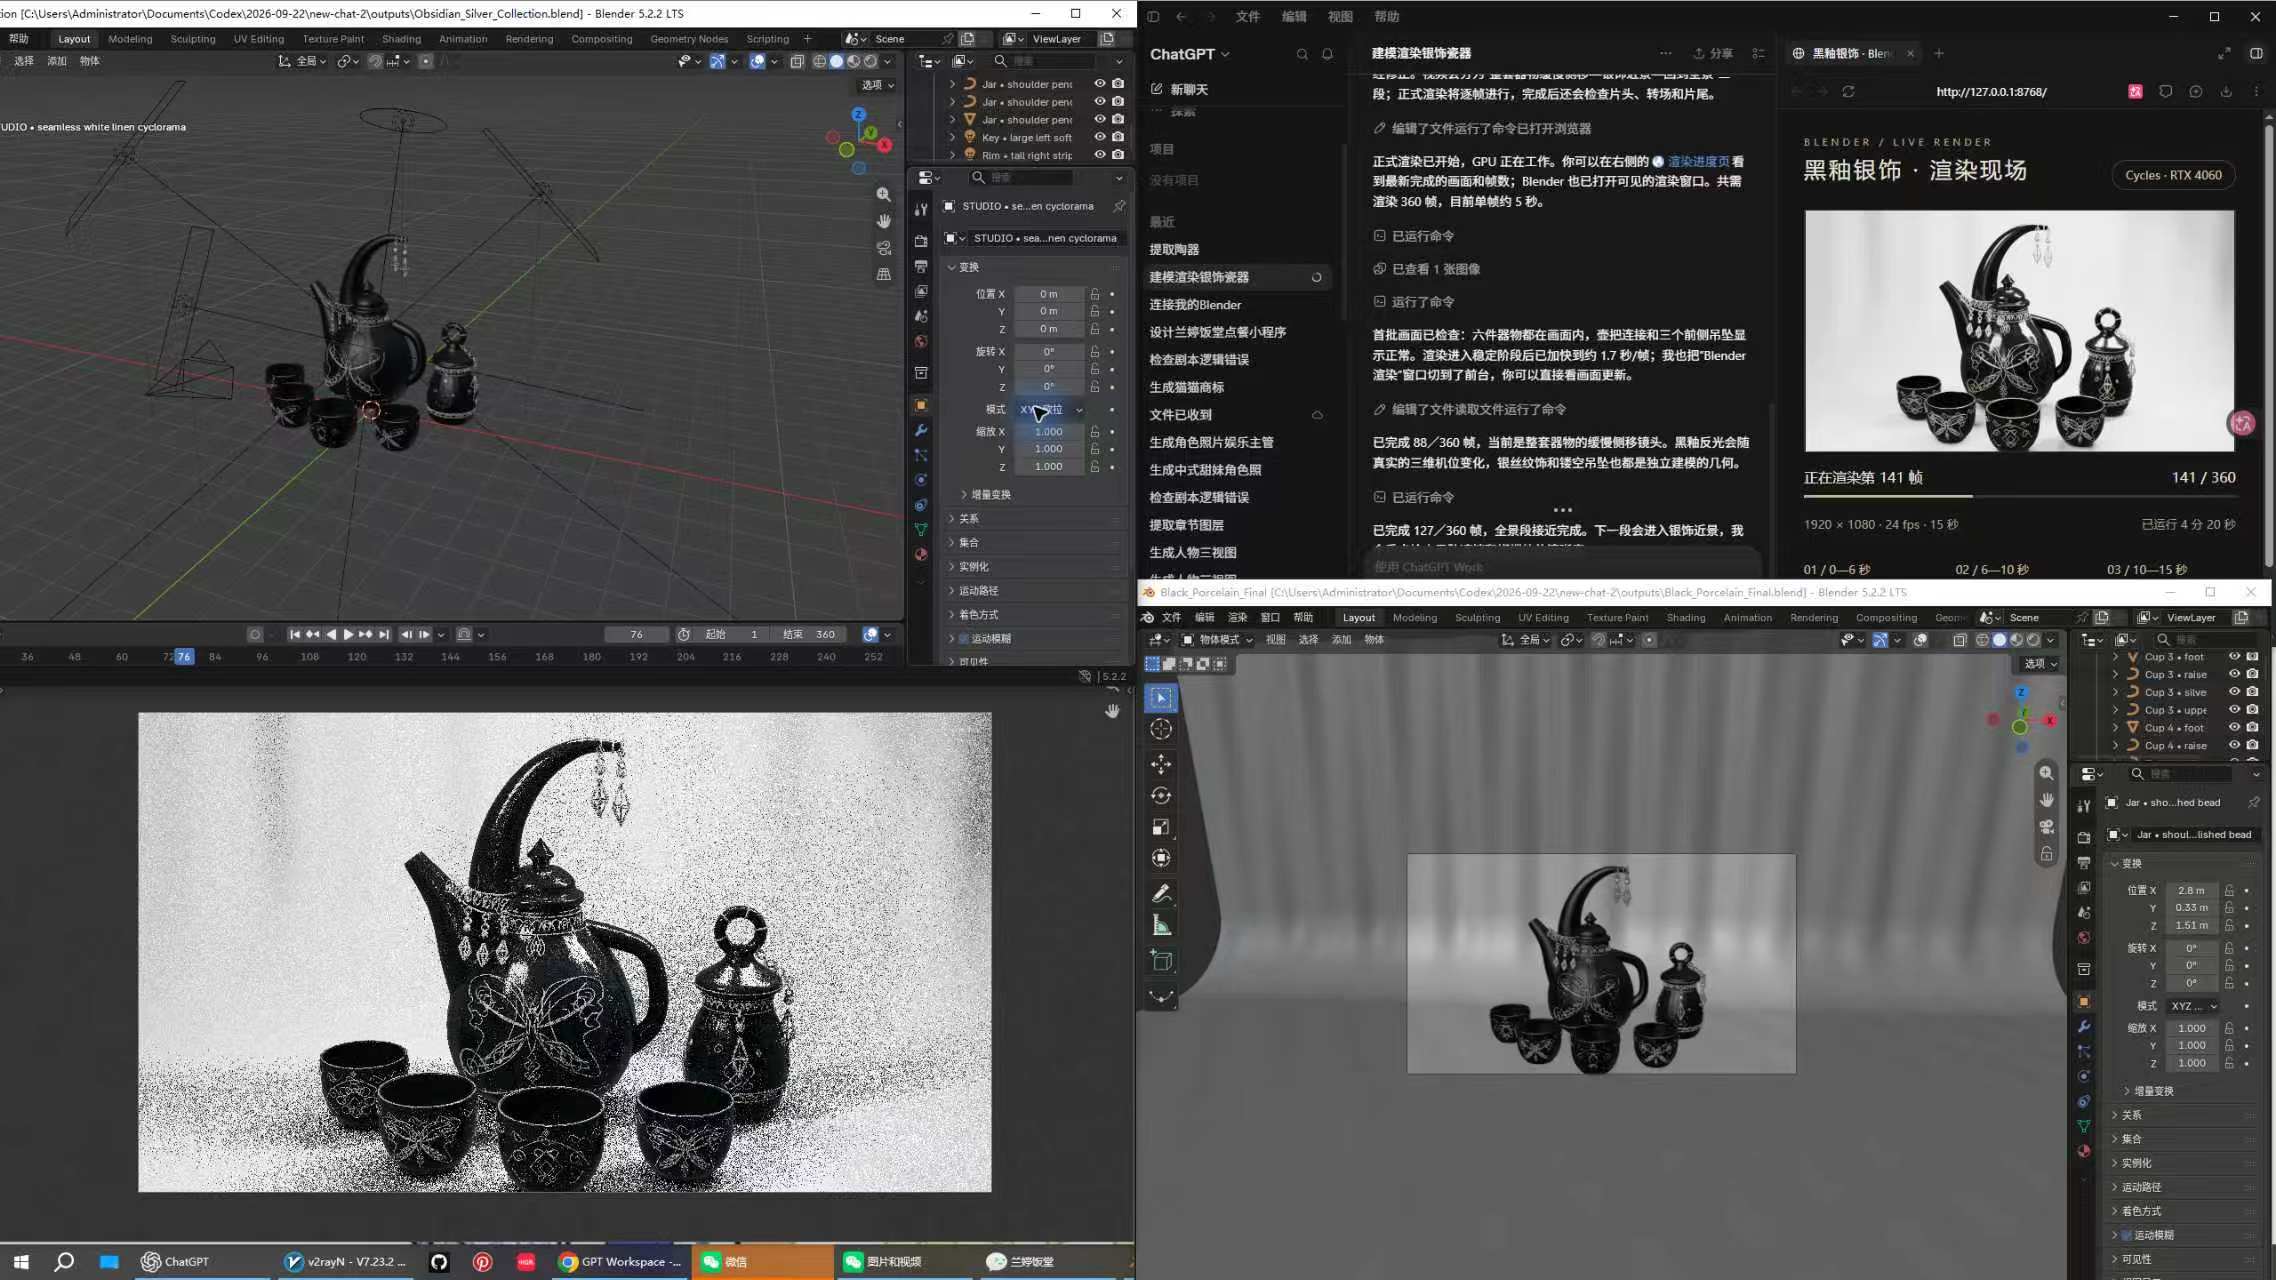Viewport: 2276px width, 1280px height.
Task: Switch to Animation workspace tab in lower Blender
Action: [x=1747, y=617]
